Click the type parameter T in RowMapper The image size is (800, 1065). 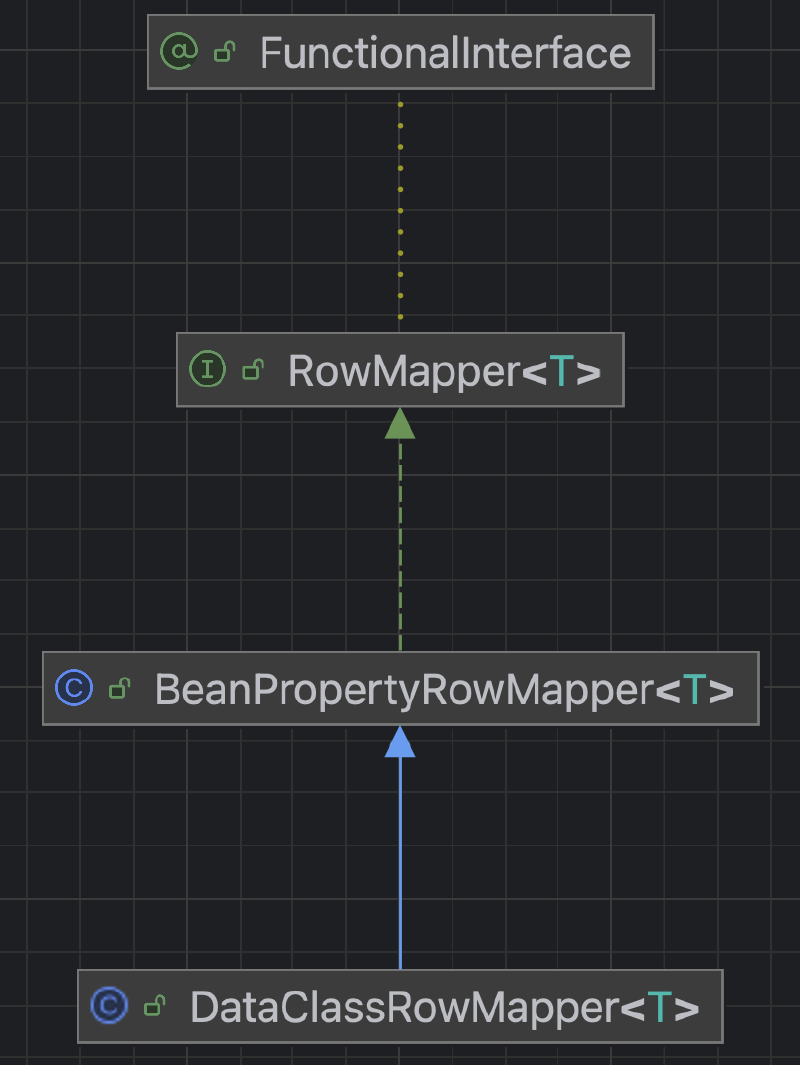[x=561, y=372]
